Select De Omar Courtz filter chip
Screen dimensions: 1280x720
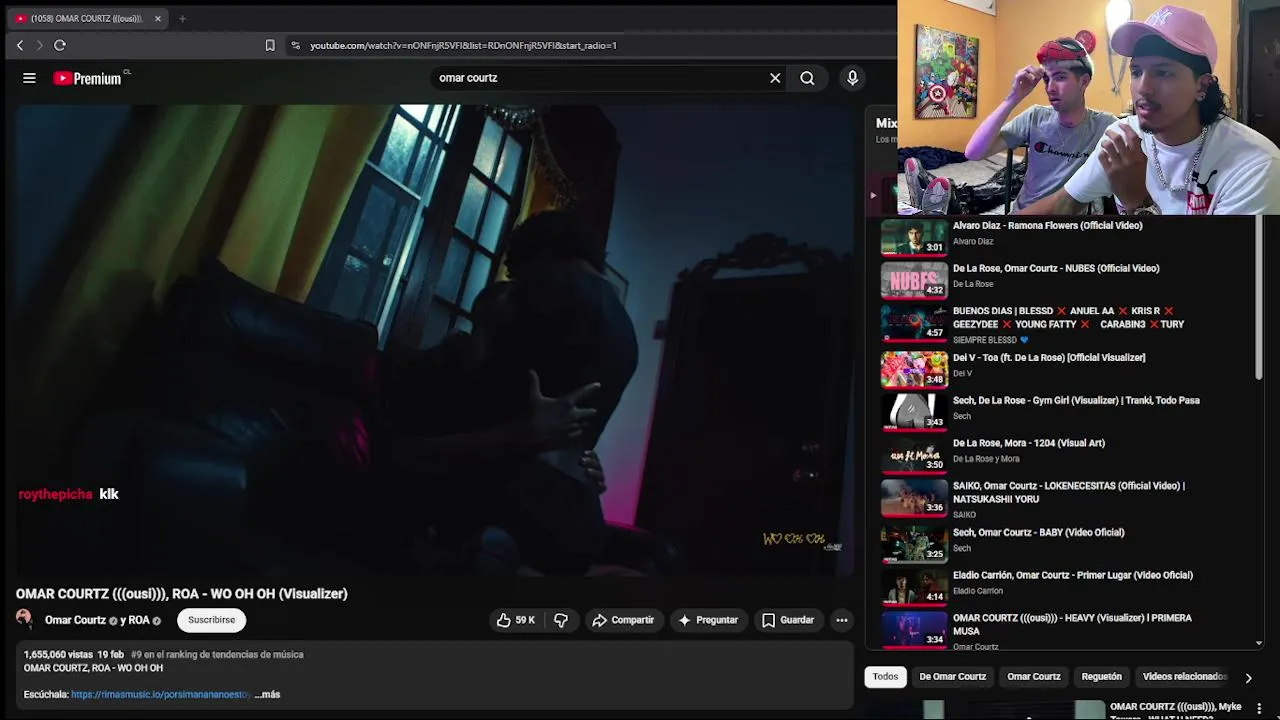point(952,677)
